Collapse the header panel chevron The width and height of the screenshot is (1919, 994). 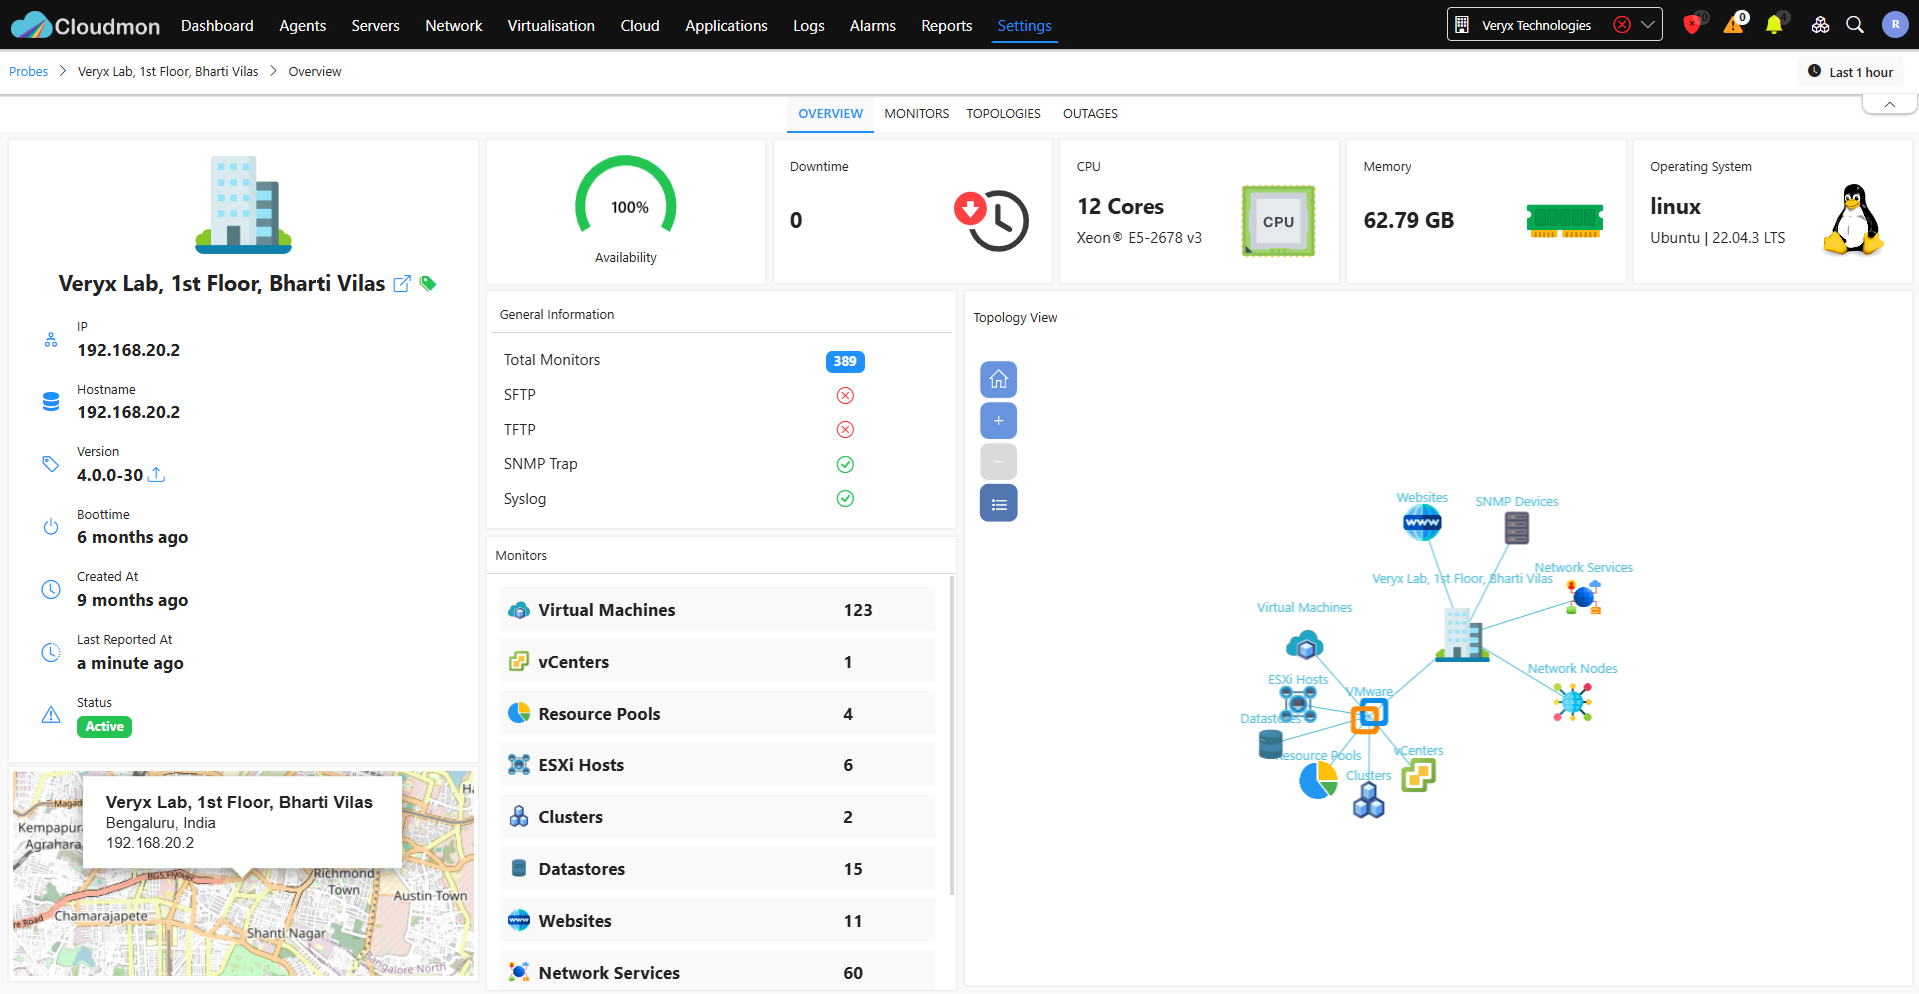[1890, 104]
